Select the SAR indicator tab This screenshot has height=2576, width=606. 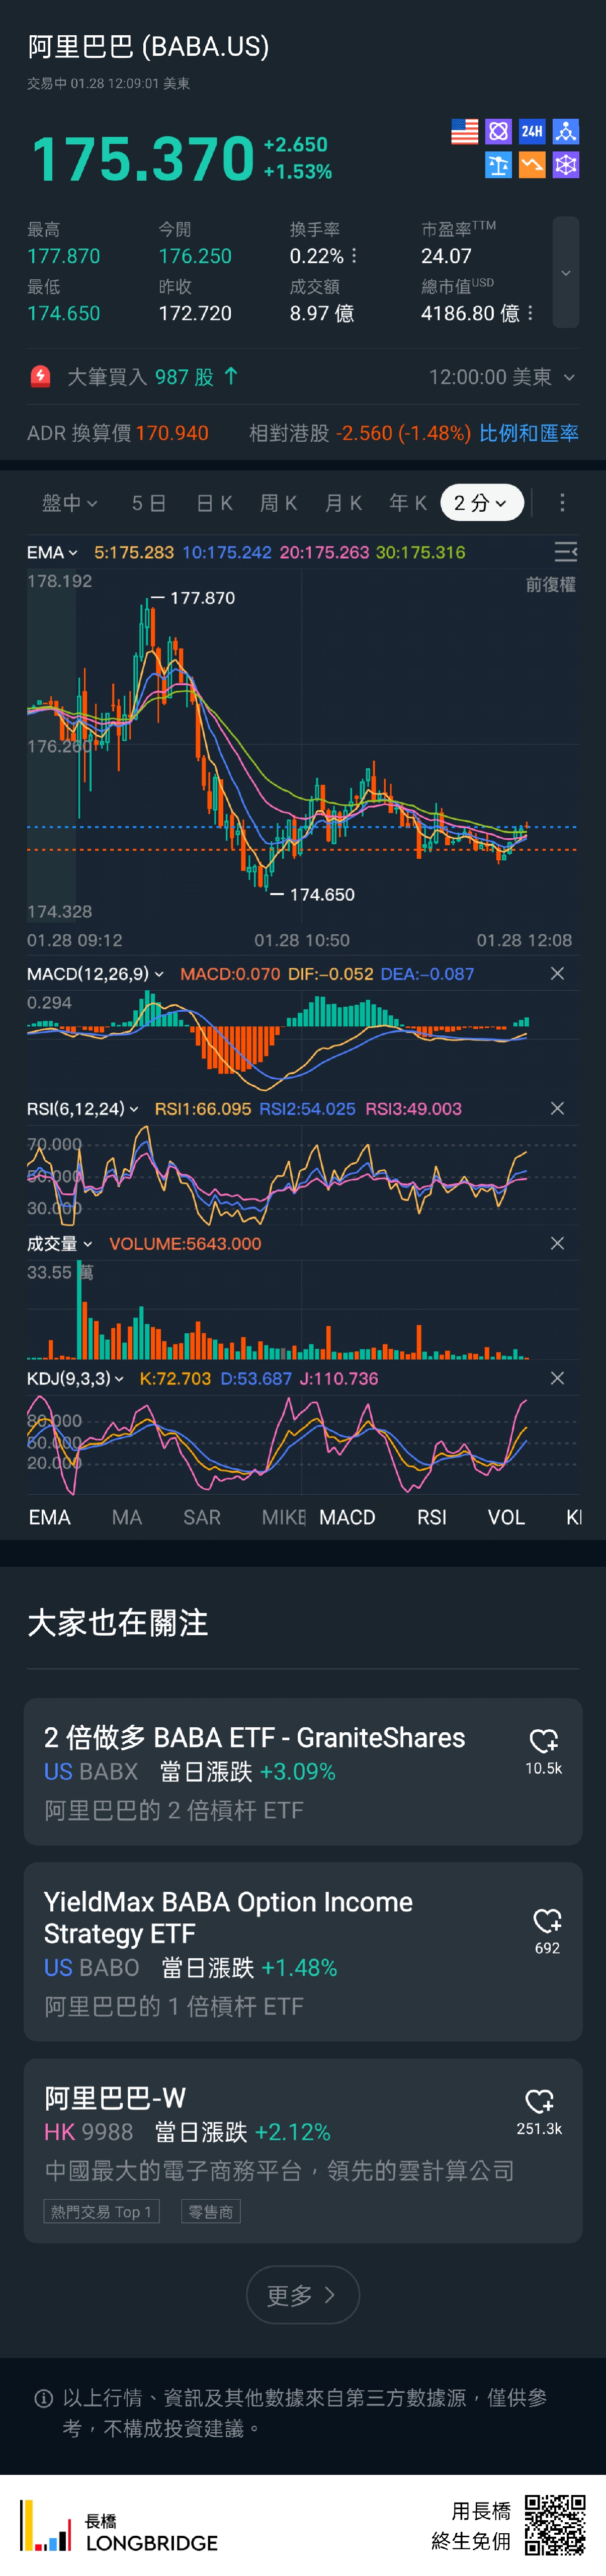click(202, 1517)
